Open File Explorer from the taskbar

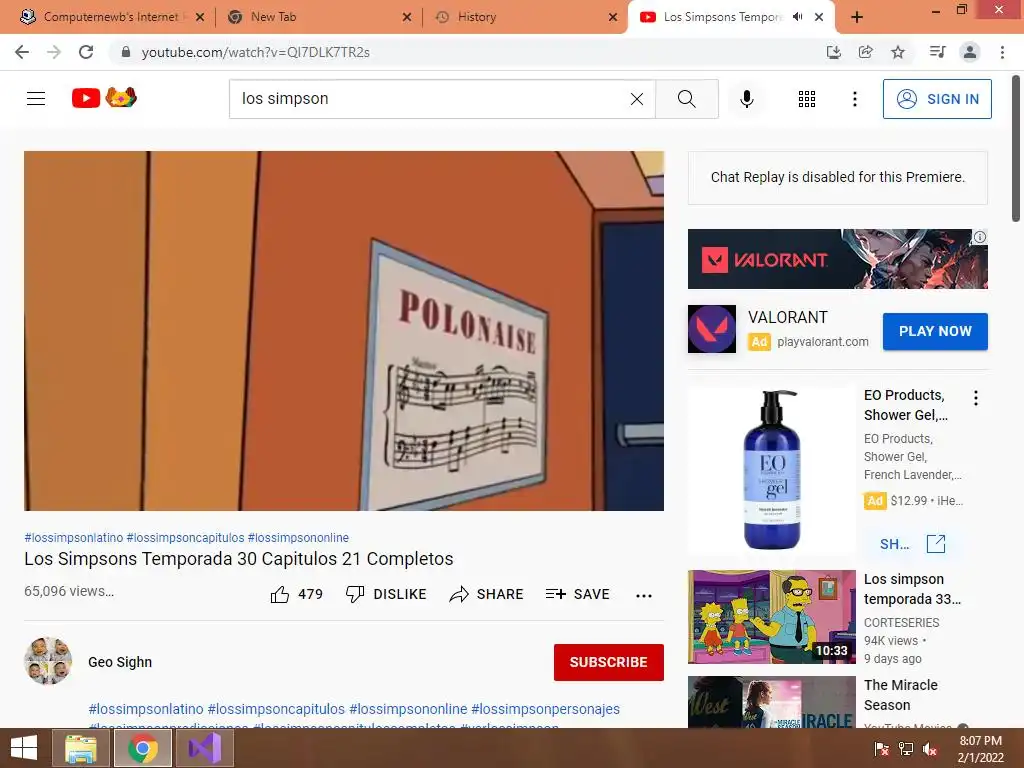(80, 748)
